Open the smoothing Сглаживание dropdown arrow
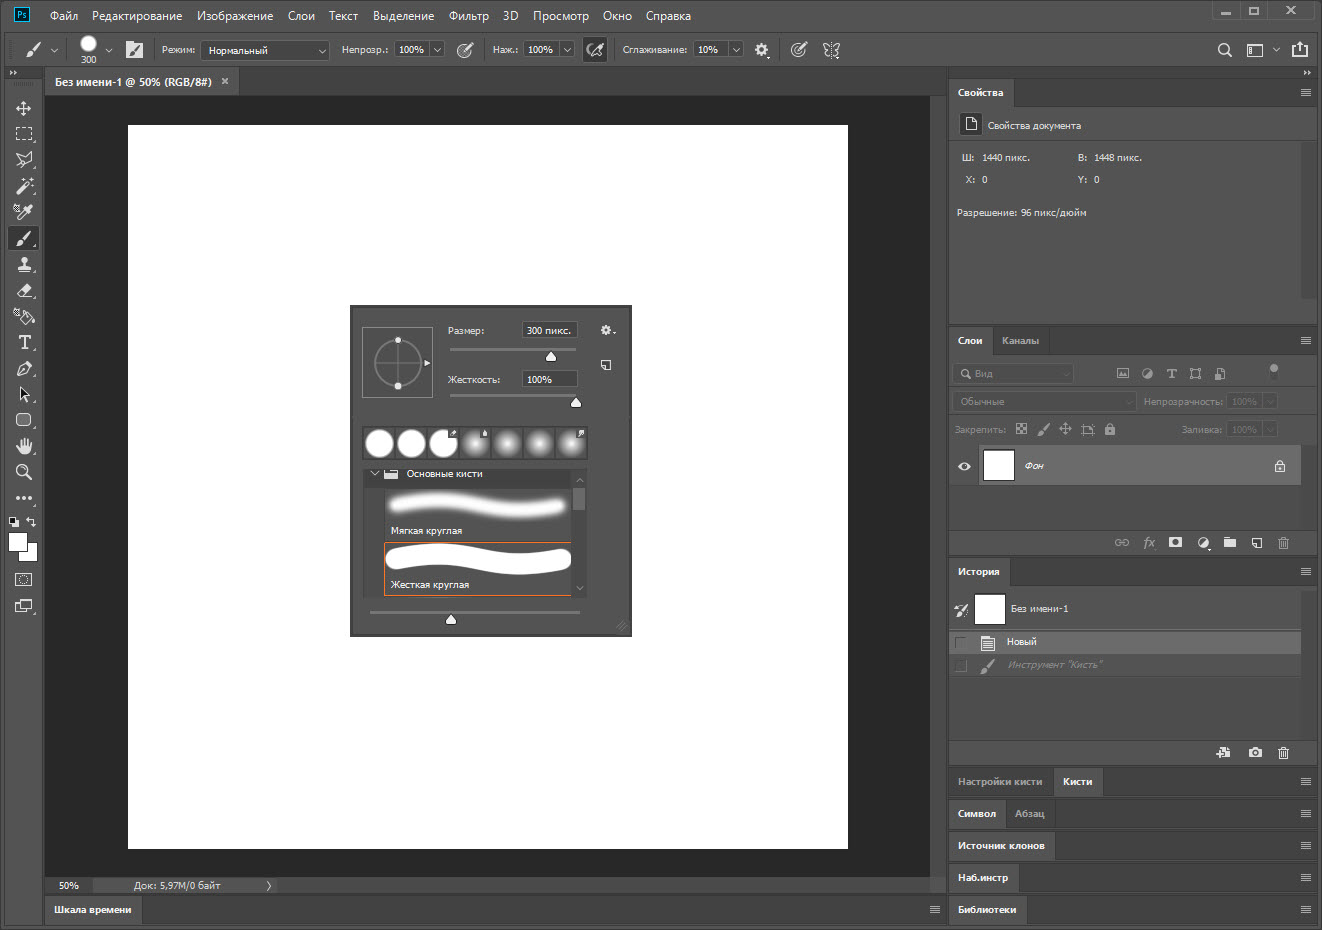Viewport: 1322px width, 930px height. pyautogui.click(x=736, y=49)
